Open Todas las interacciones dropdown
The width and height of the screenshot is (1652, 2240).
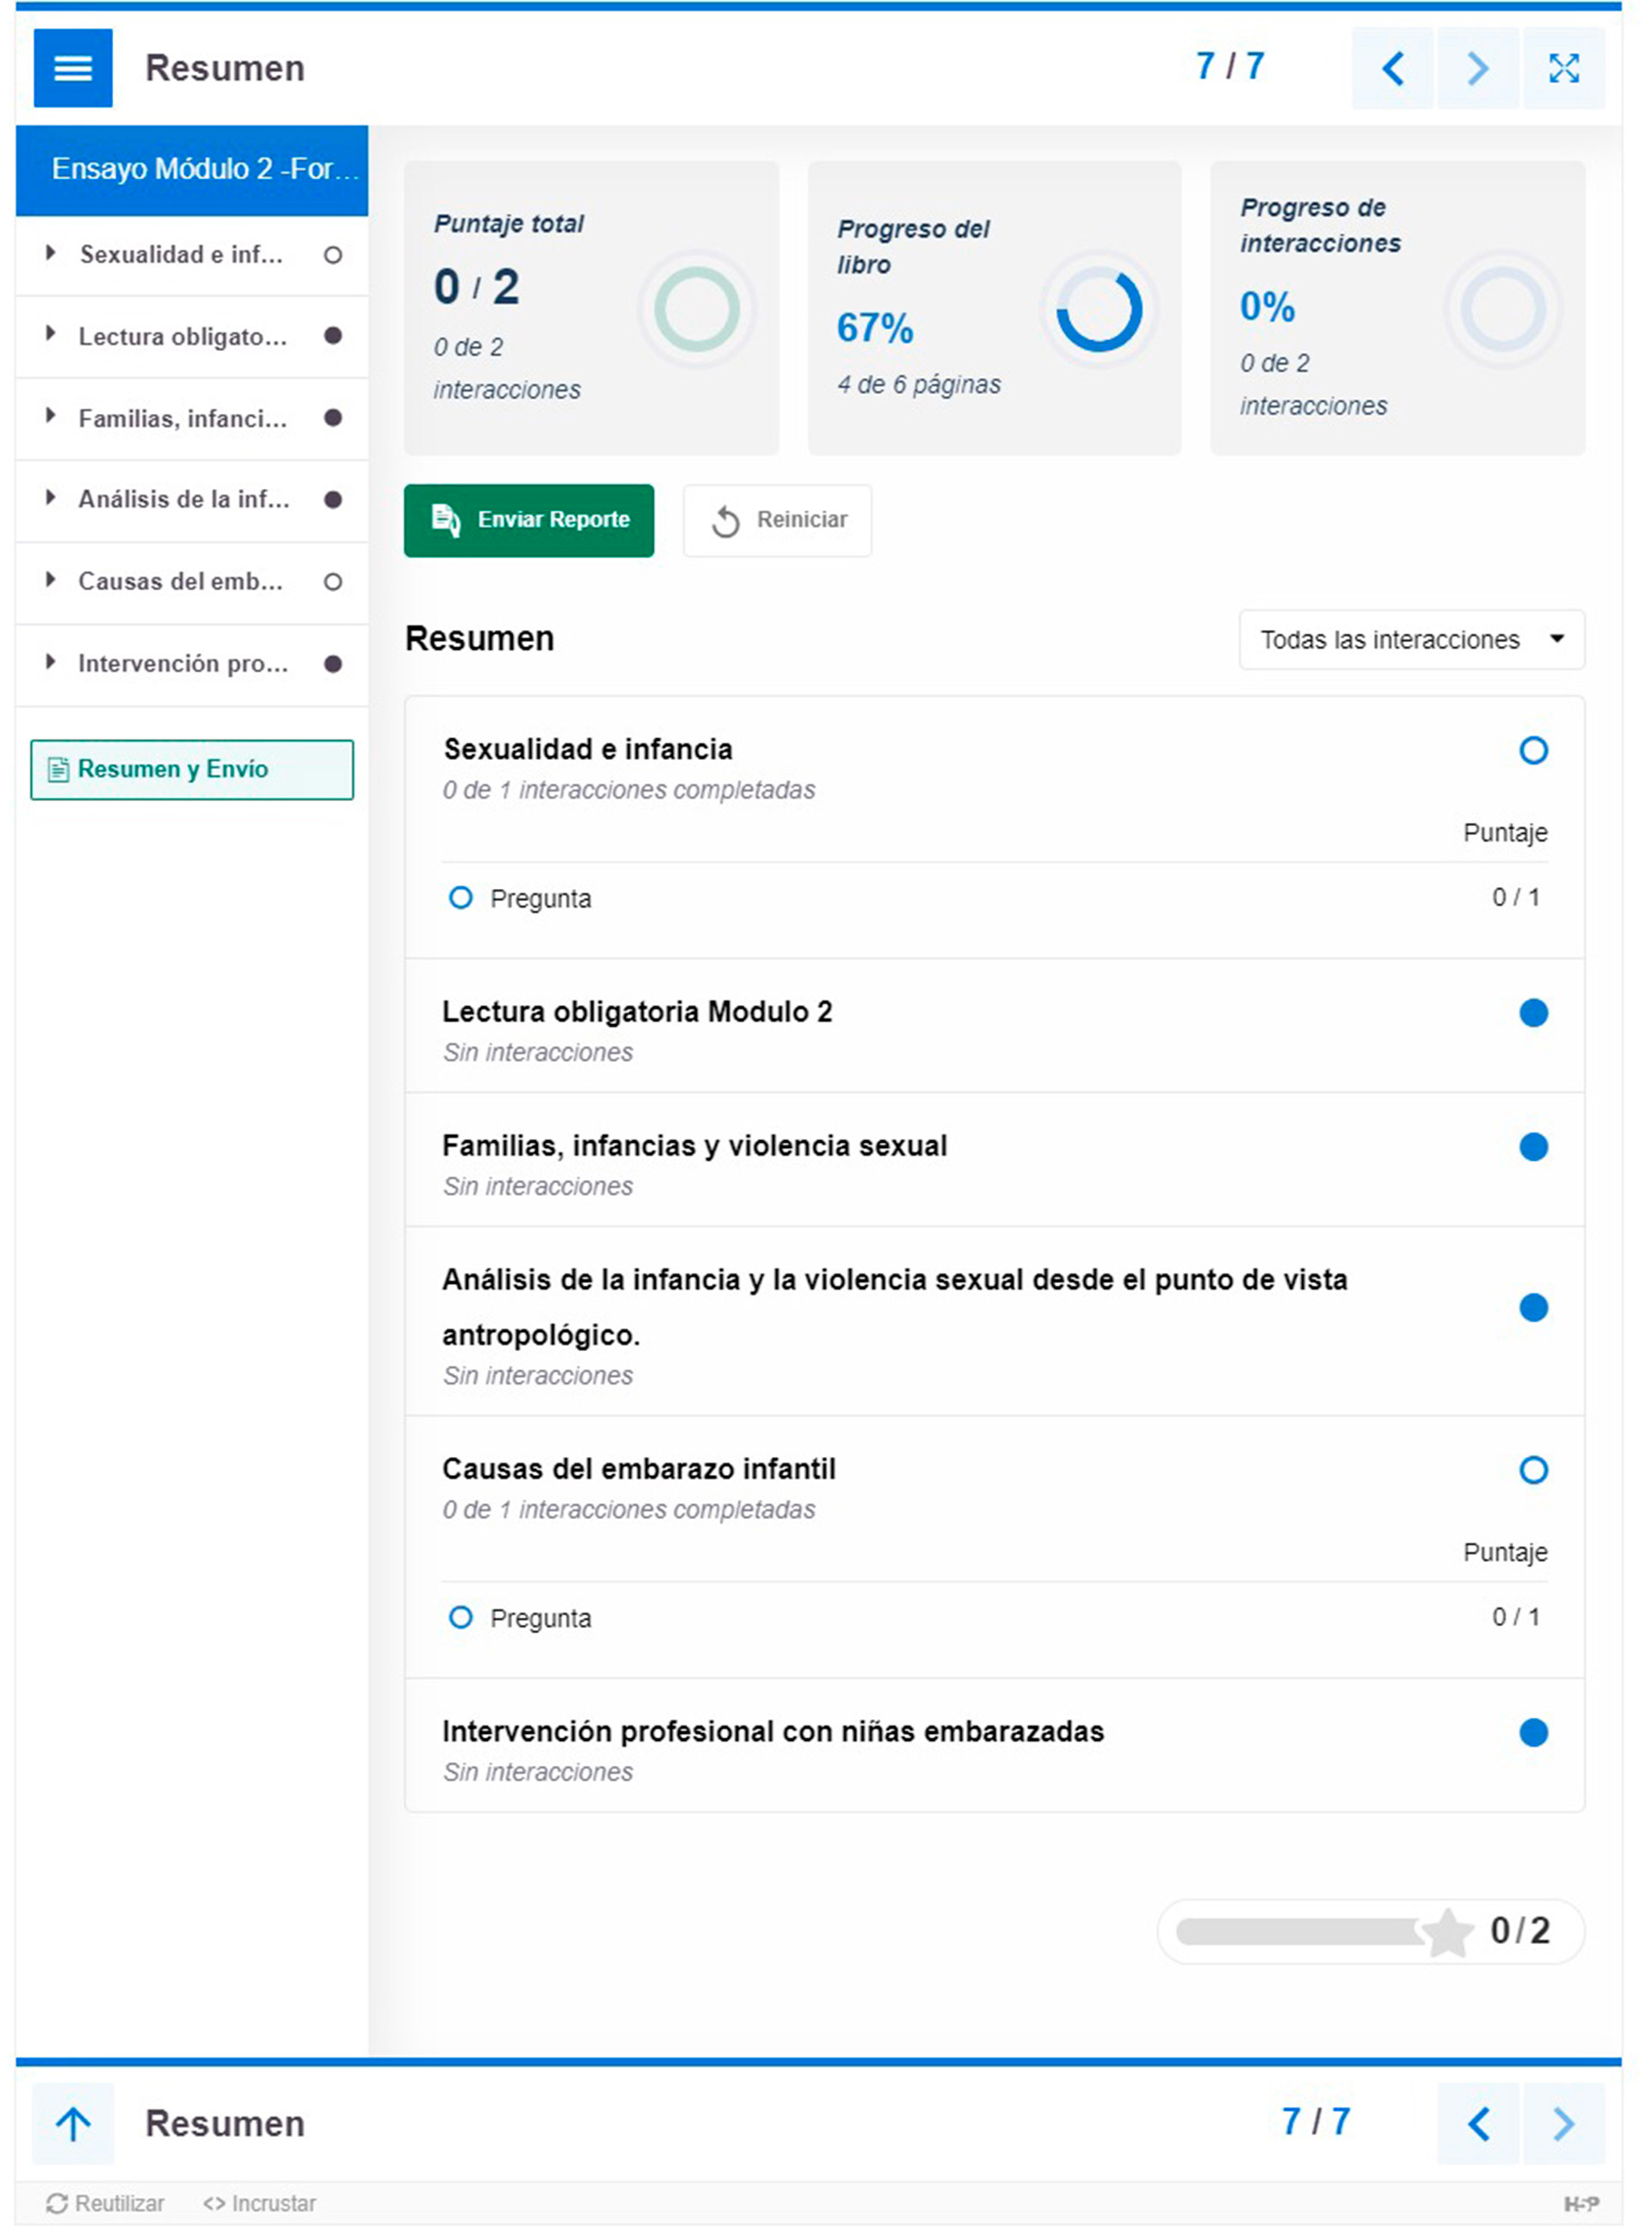tap(1413, 640)
